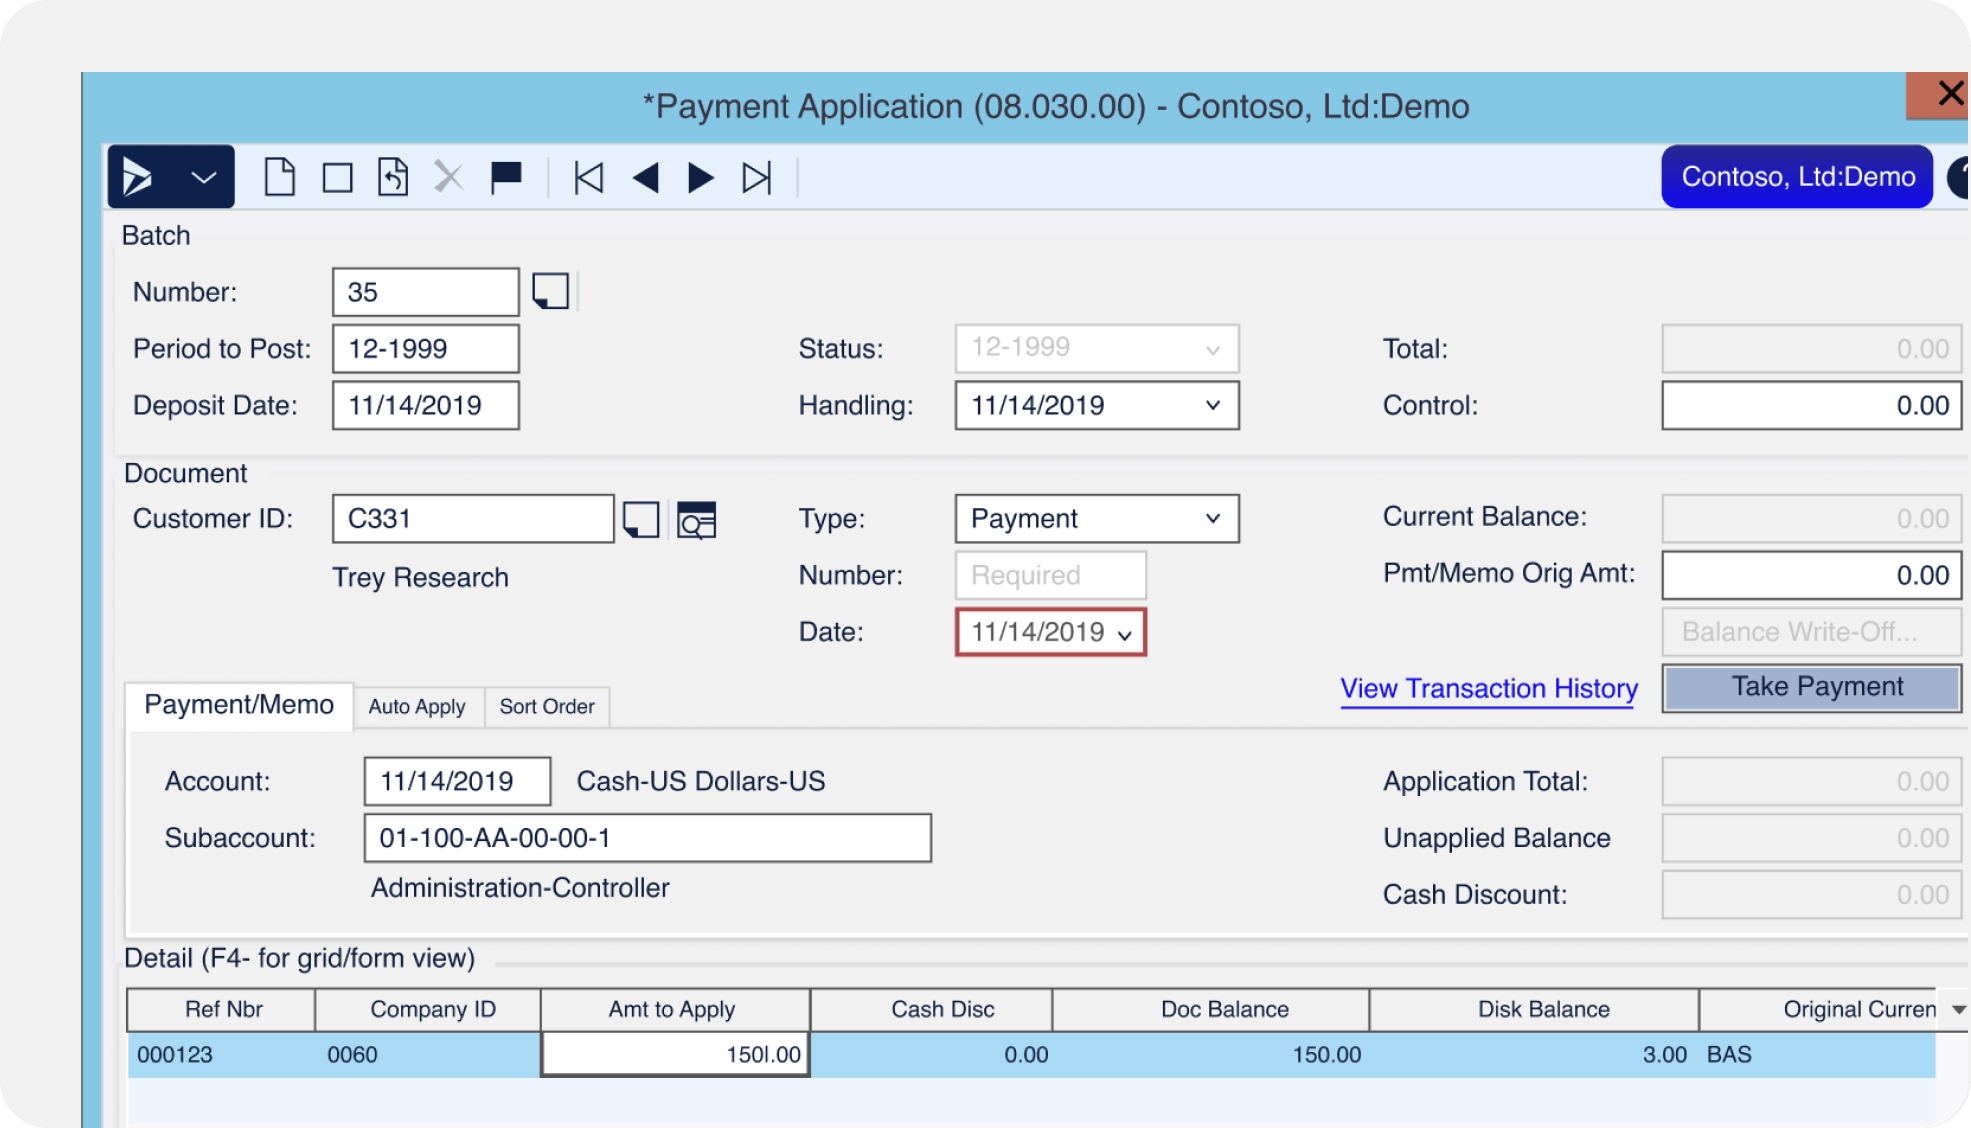The height and width of the screenshot is (1128, 1971).
Task: Switch to the Auto Apply tab
Action: coord(416,707)
